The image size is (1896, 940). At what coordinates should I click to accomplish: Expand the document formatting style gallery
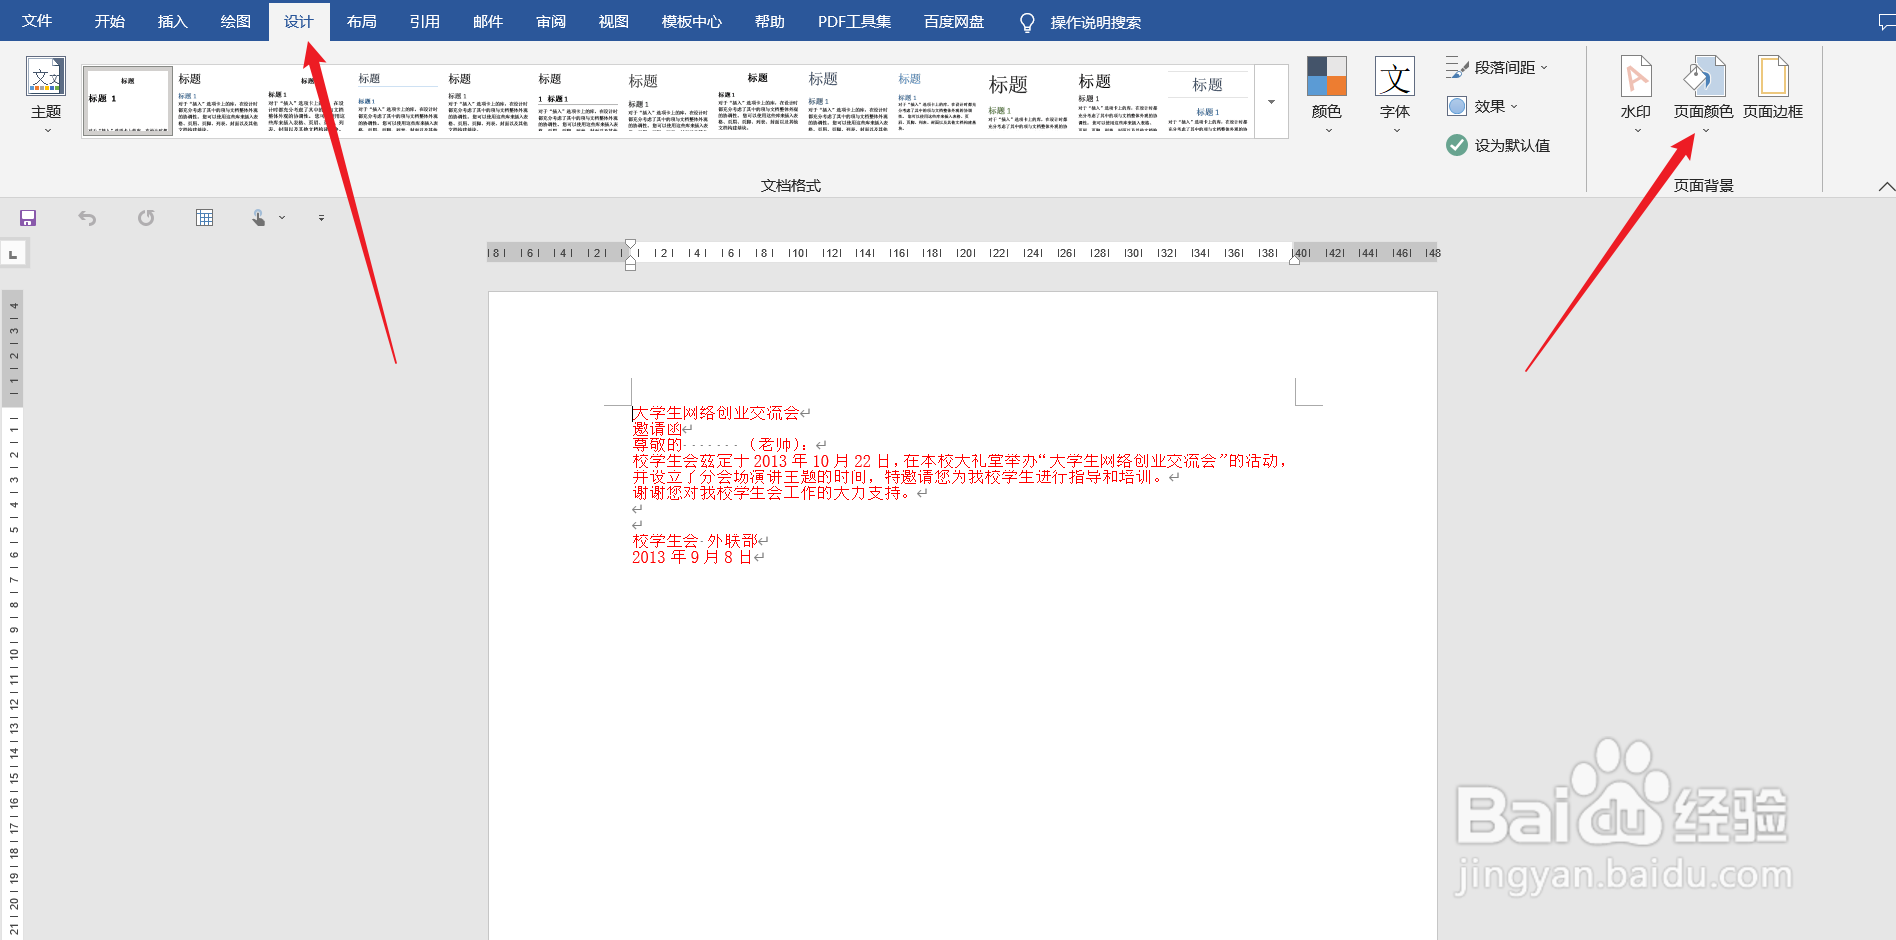pyautogui.click(x=1271, y=102)
